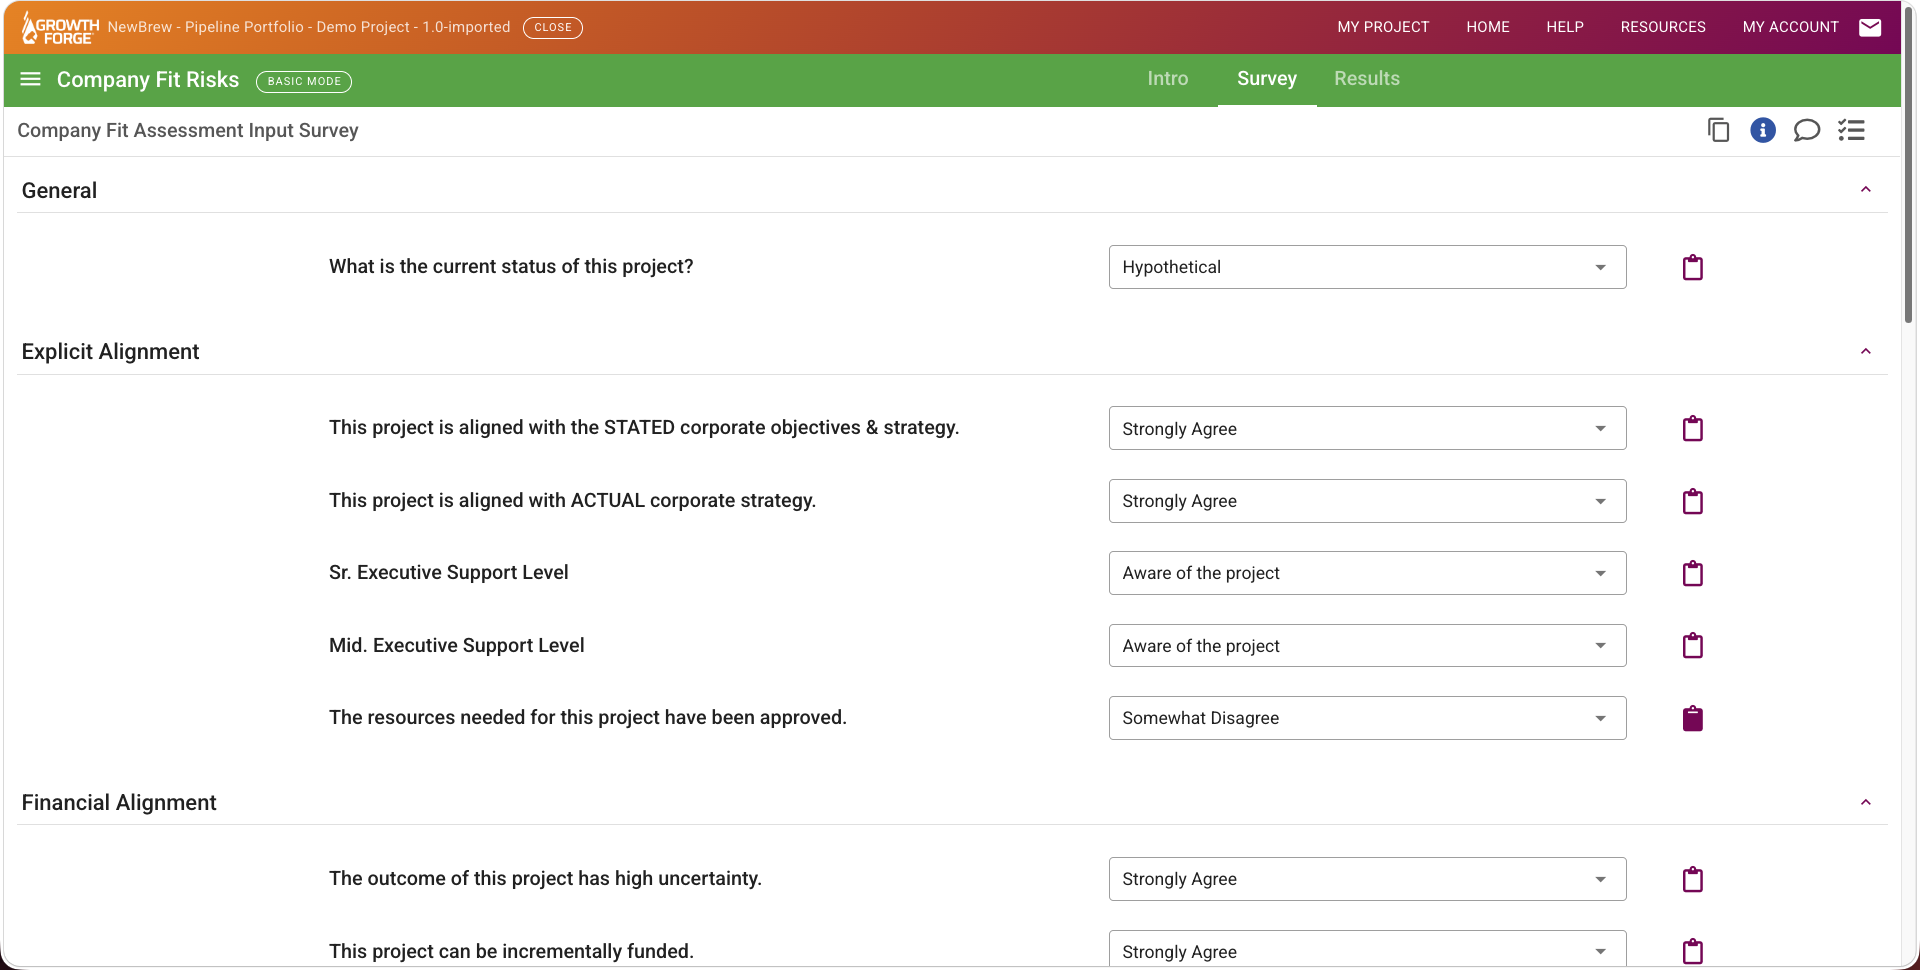Open clipboard note for ACTUAL corporate strategy
Viewport: 1920px width, 970px height.
[1692, 501]
